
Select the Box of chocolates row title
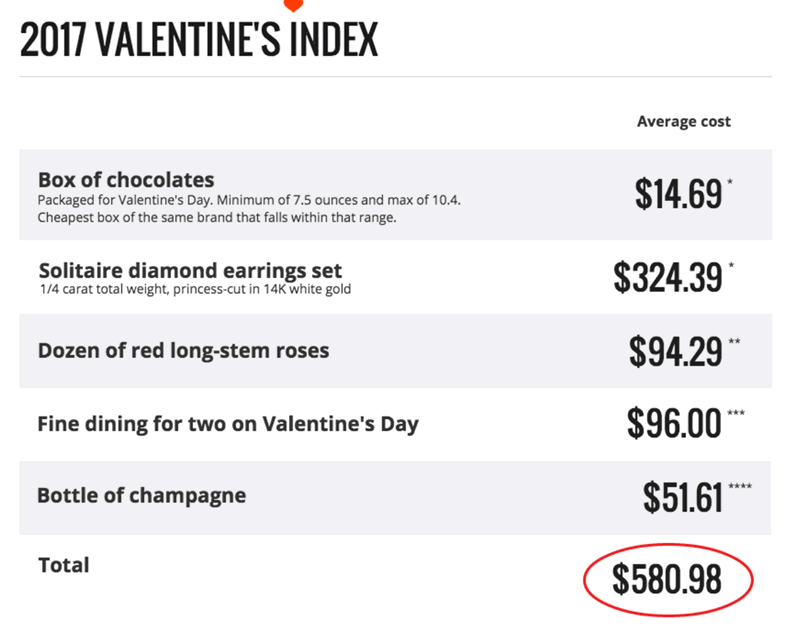[126, 180]
